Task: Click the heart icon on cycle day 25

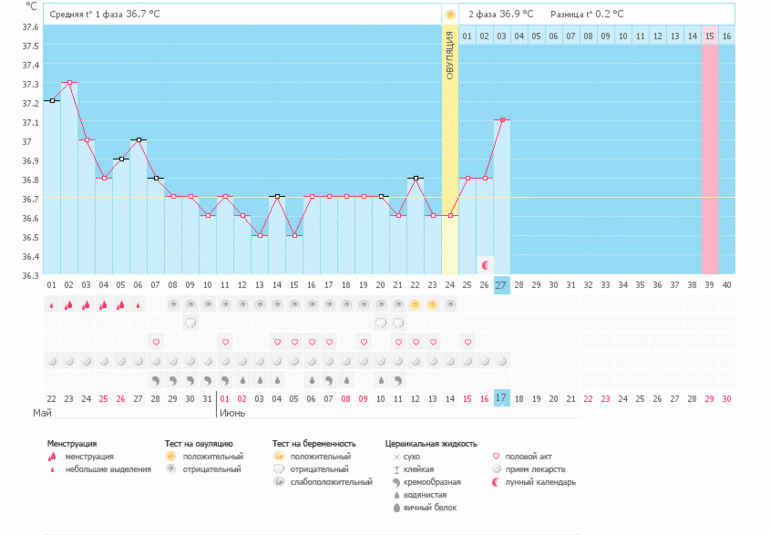Action: point(467,342)
